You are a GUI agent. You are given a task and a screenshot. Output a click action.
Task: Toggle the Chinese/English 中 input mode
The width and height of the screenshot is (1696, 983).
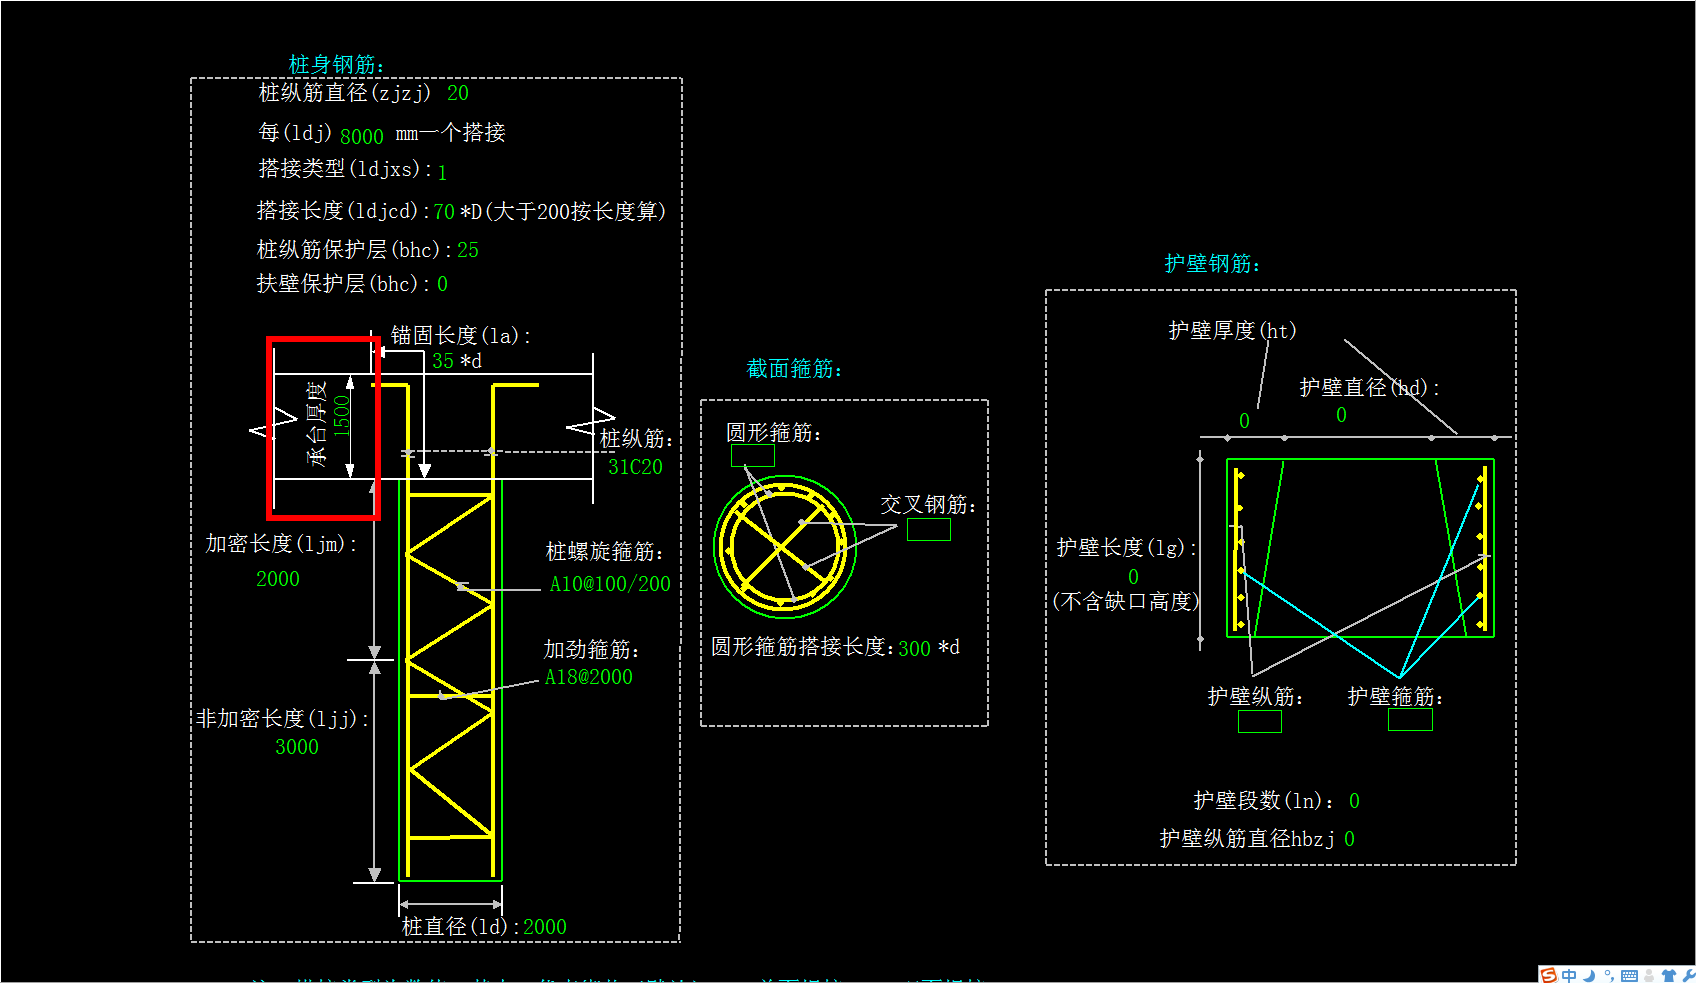click(1569, 975)
